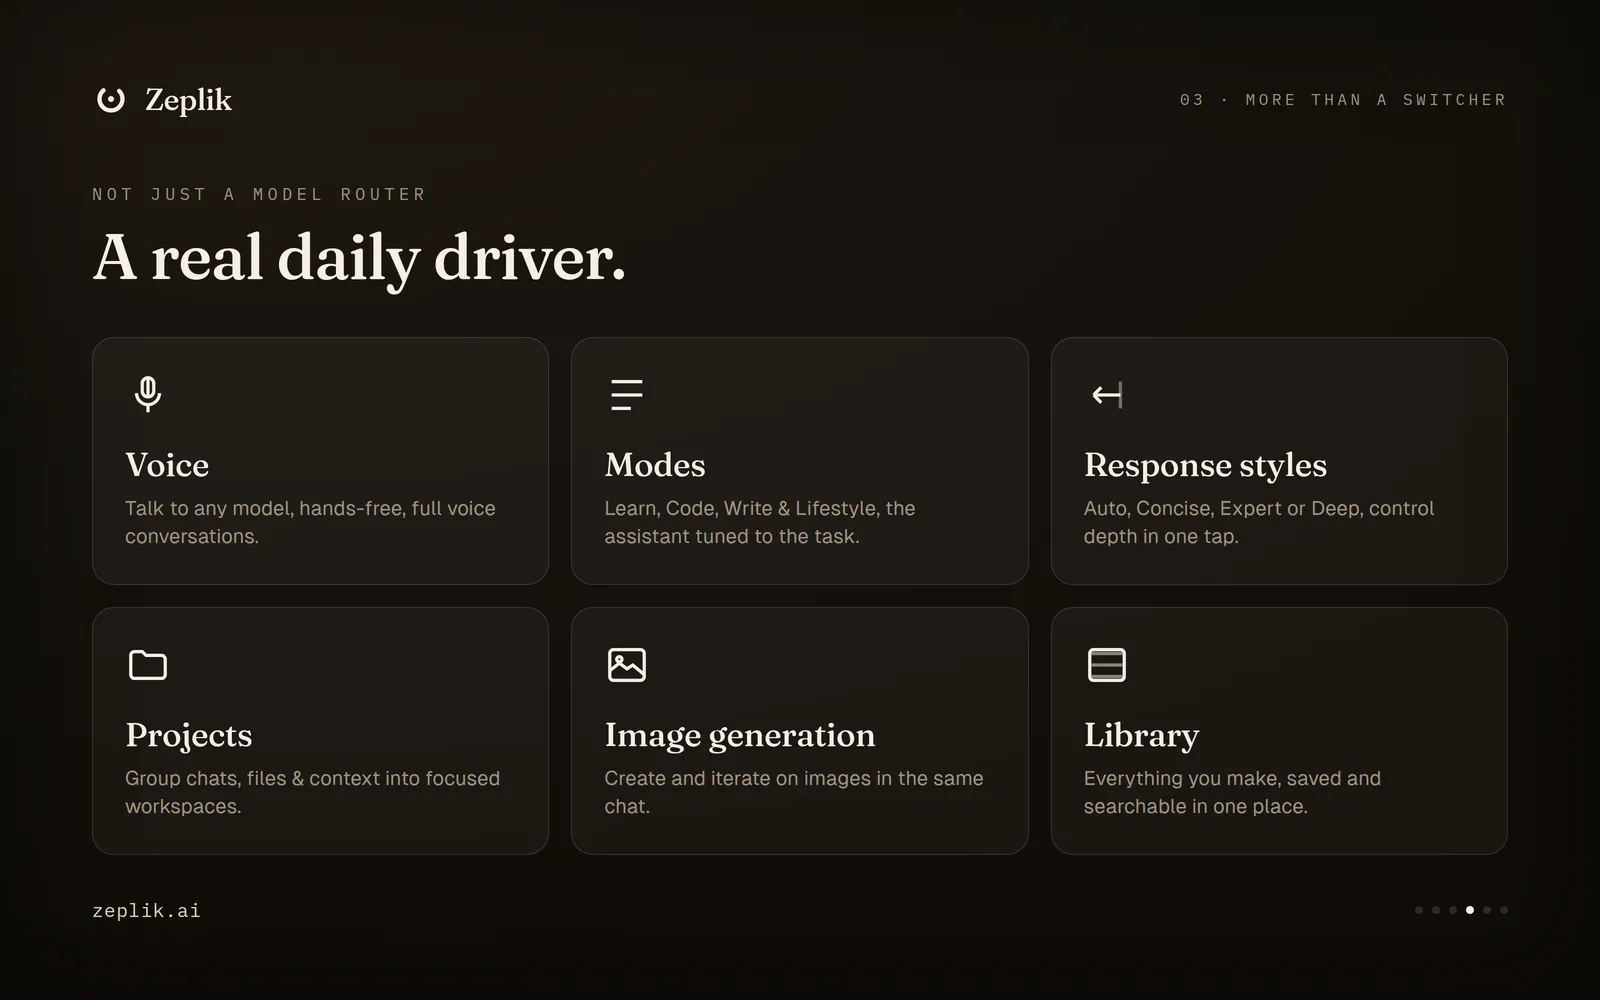Screen dimensions: 1600x1000
Task: Click 'Learn, Code, Write & Lifestyle' description
Action: [760, 522]
